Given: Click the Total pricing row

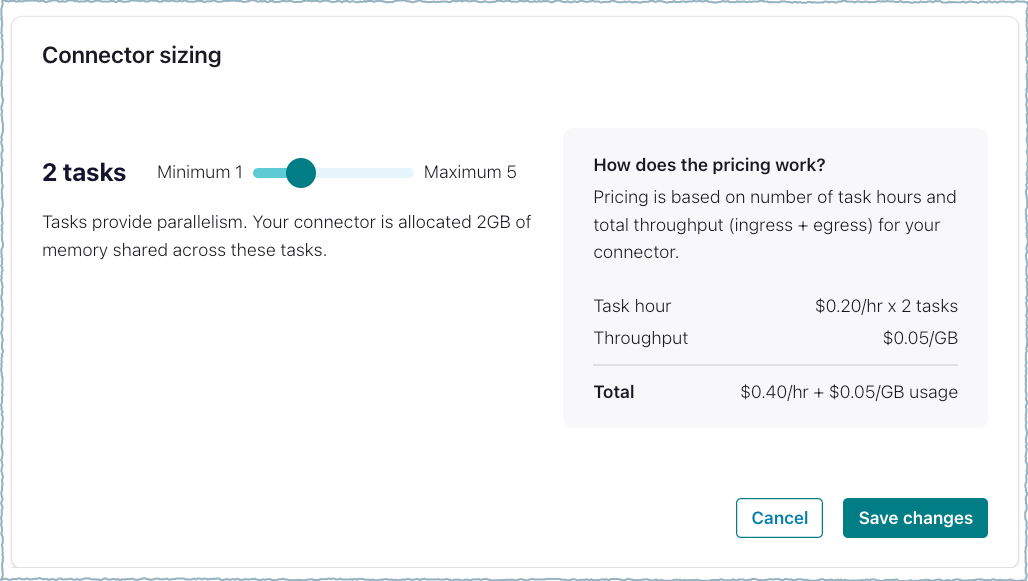Looking at the screenshot, I should pos(613,392).
